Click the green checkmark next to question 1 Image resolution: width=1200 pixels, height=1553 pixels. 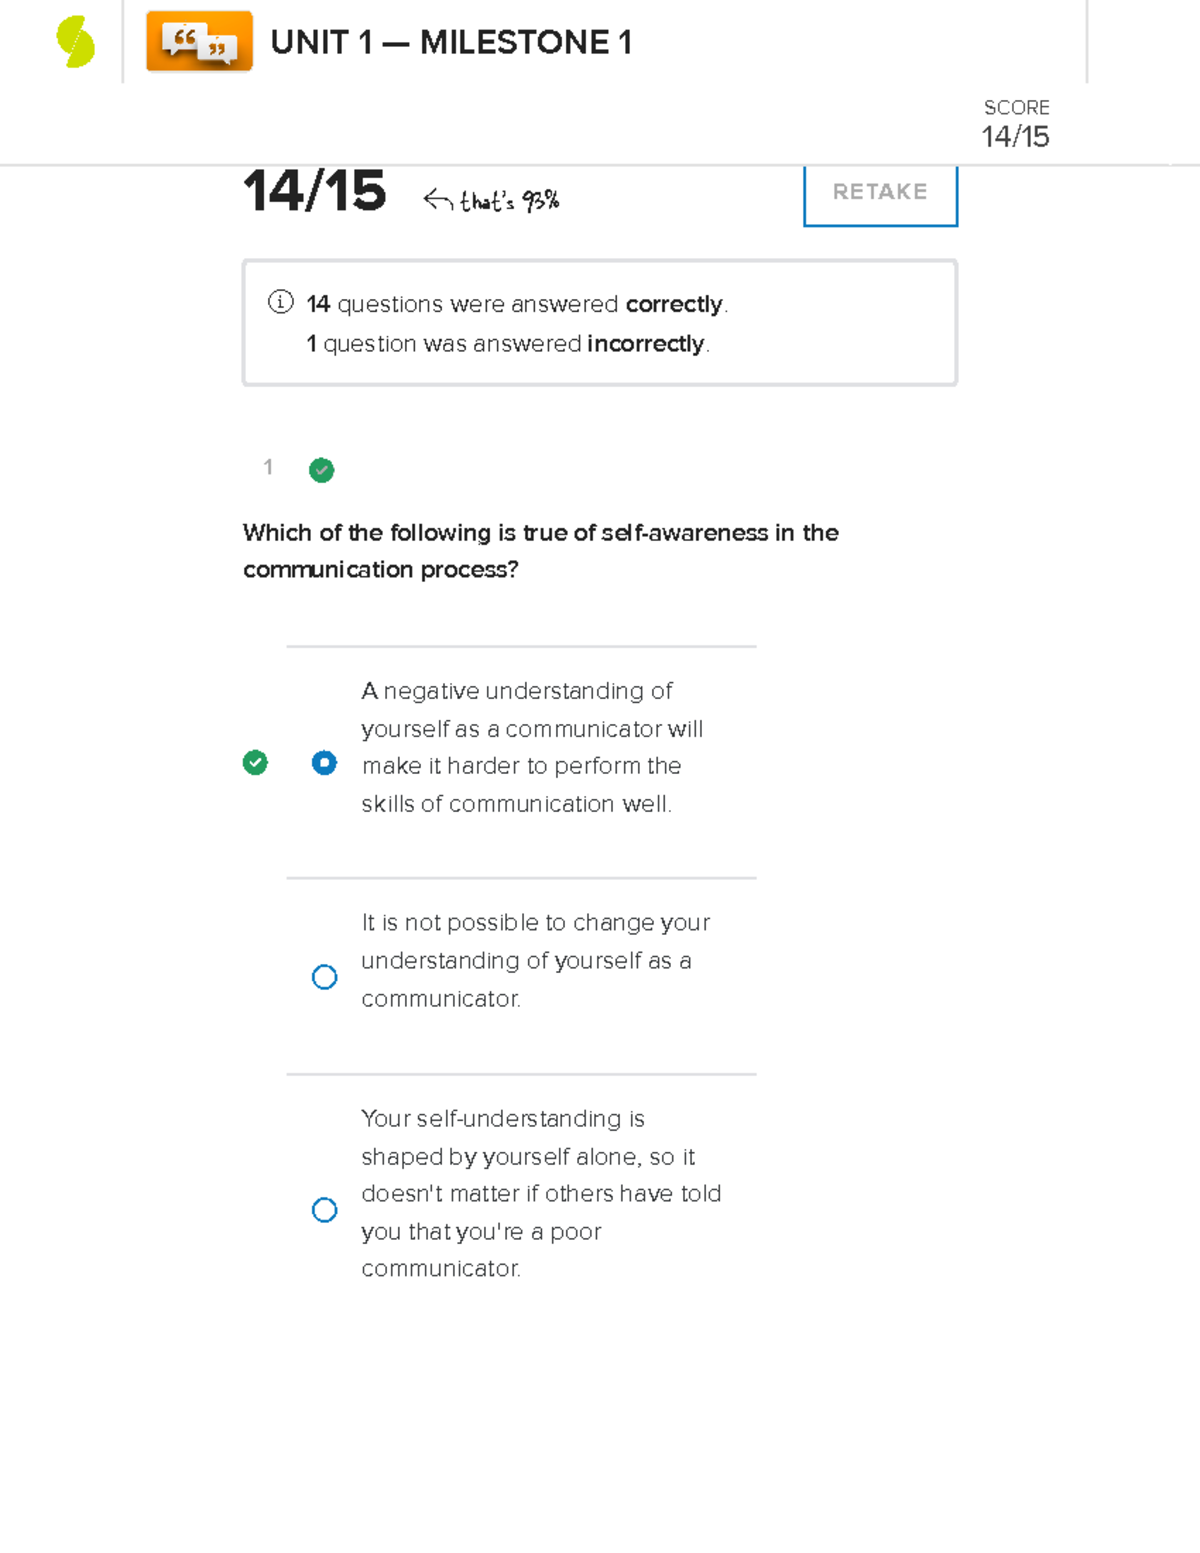click(321, 470)
